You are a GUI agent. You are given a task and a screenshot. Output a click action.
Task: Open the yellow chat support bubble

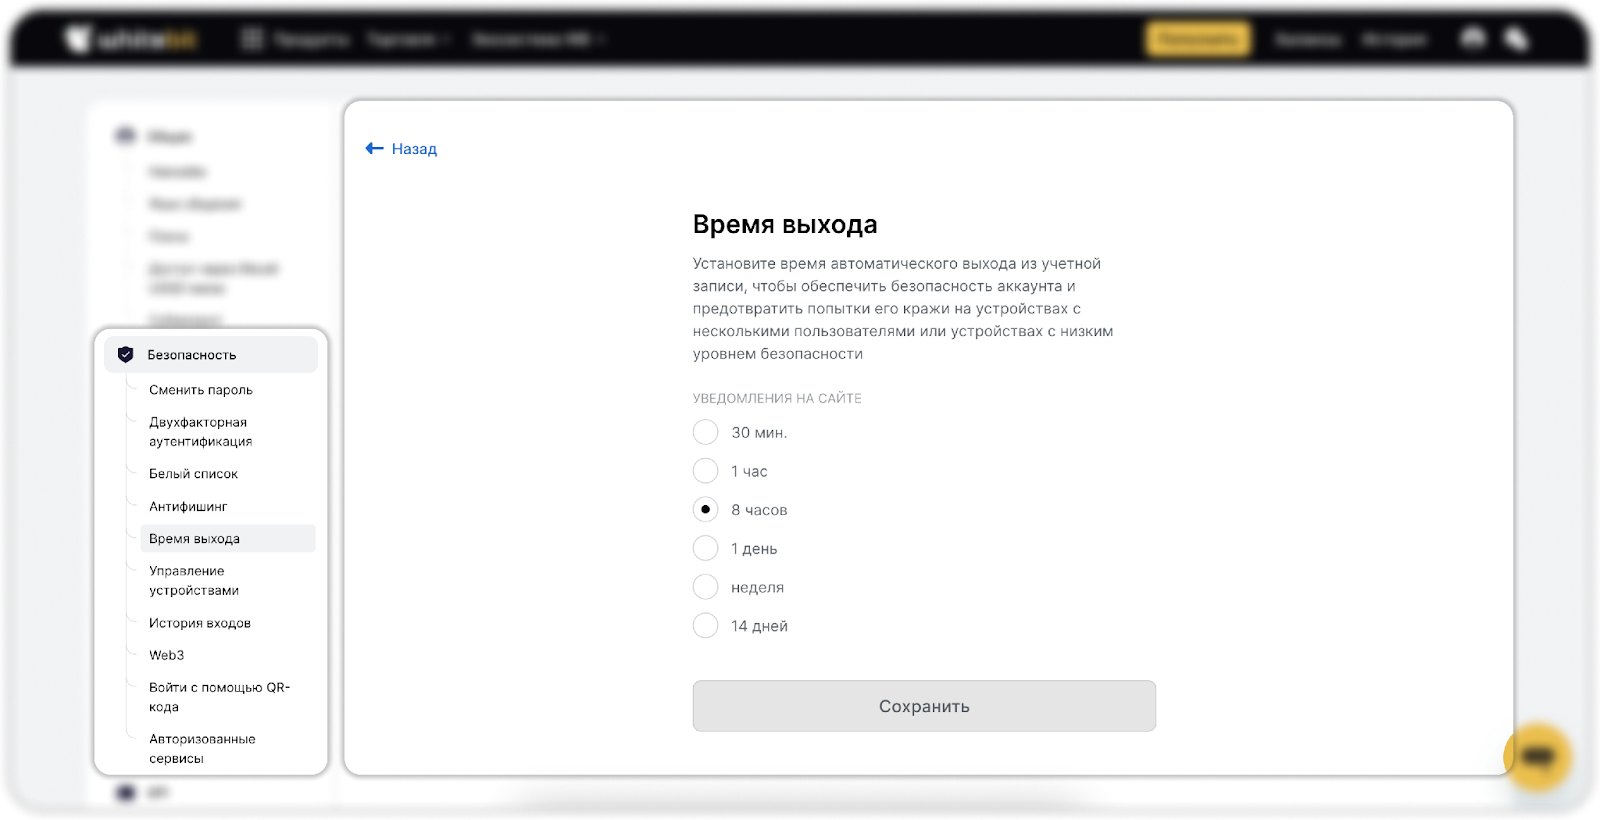1538,757
